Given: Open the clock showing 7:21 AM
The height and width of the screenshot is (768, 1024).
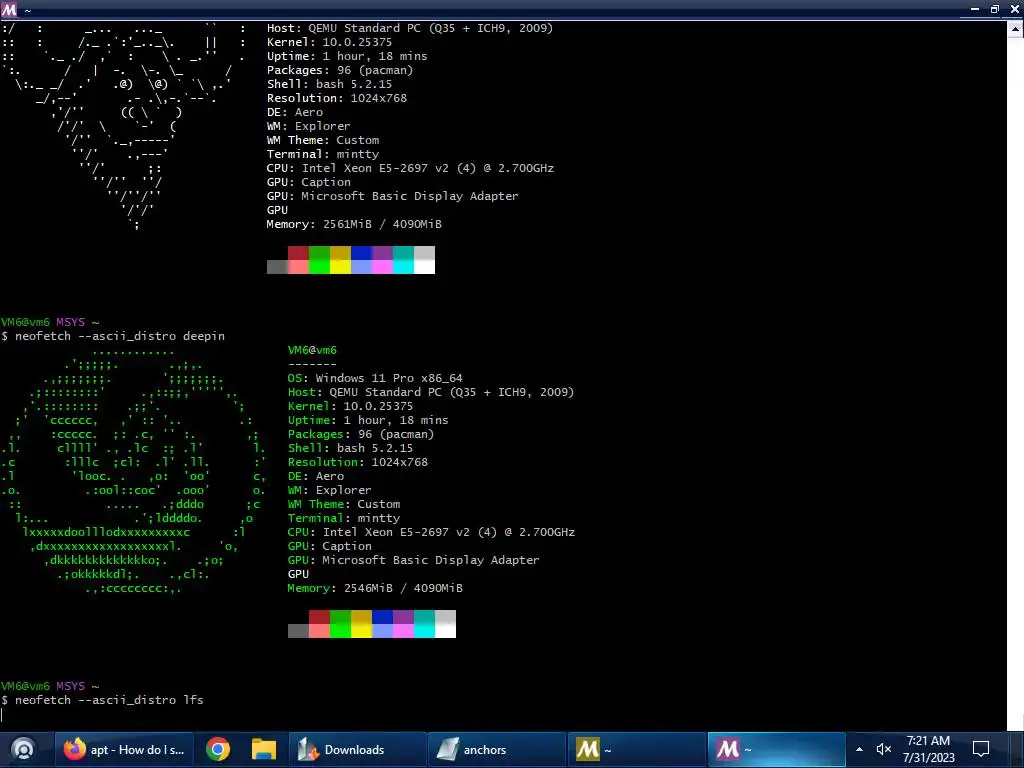Looking at the screenshot, I should pos(929,749).
